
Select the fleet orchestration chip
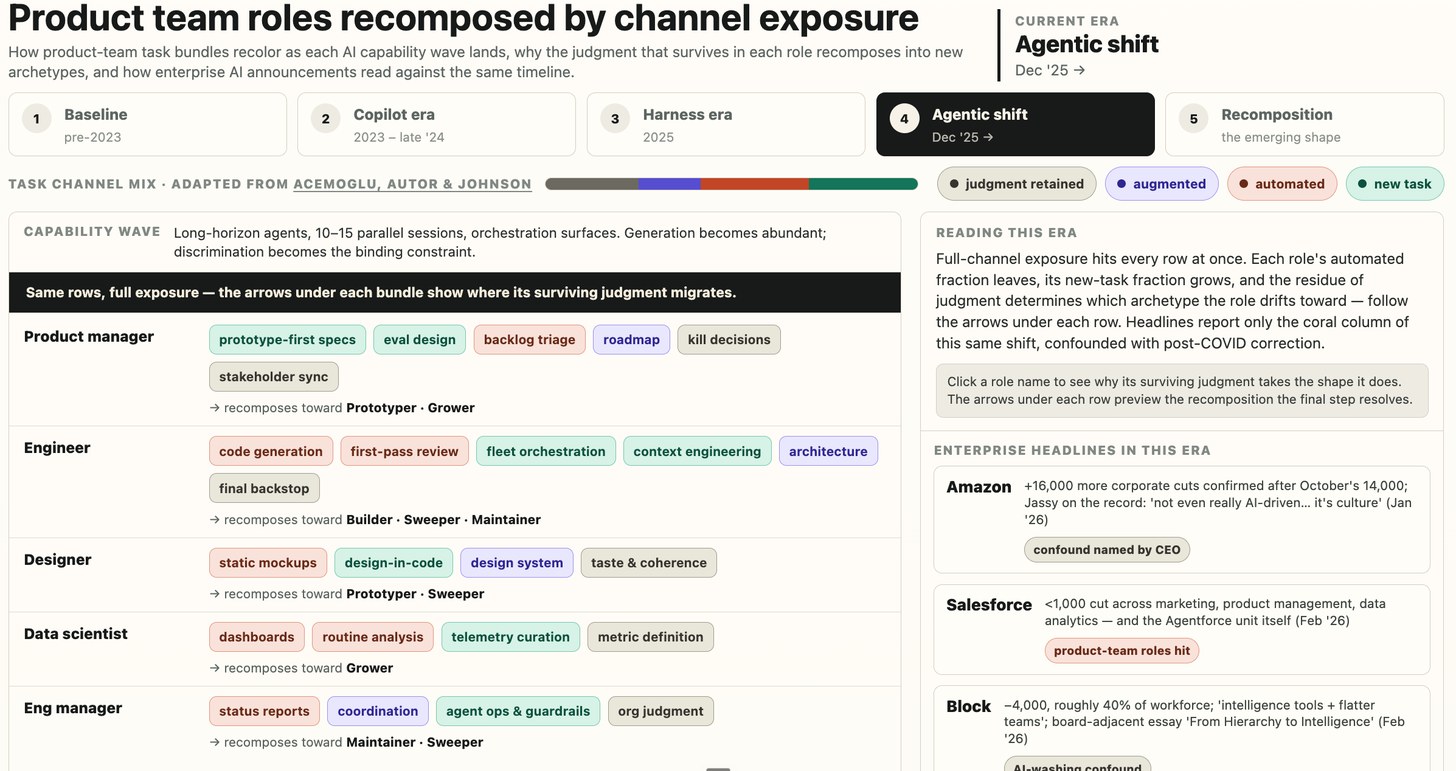[546, 451]
